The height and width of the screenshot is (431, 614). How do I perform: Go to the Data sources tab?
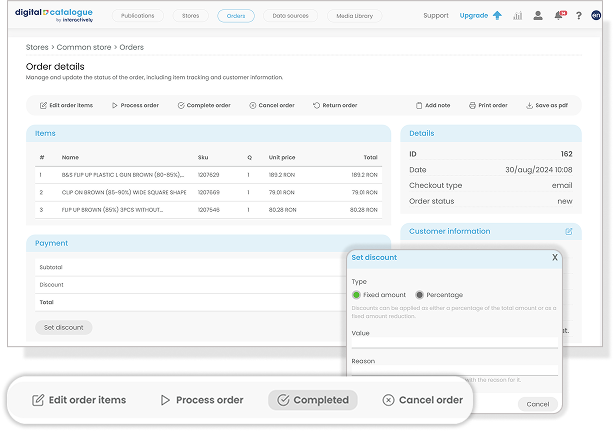pos(291,16)
